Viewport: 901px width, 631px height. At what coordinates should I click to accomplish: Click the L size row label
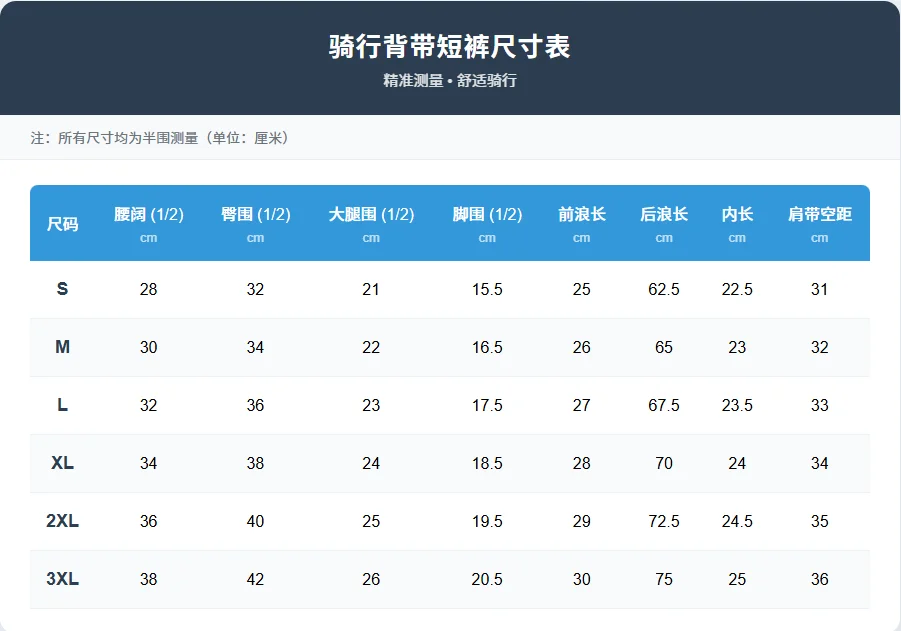point(62,405)
